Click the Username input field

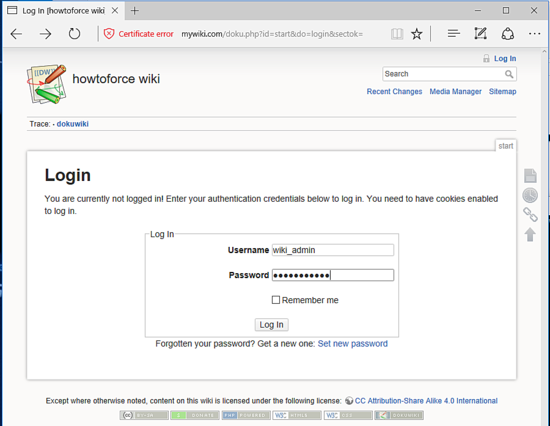(333, 250)
